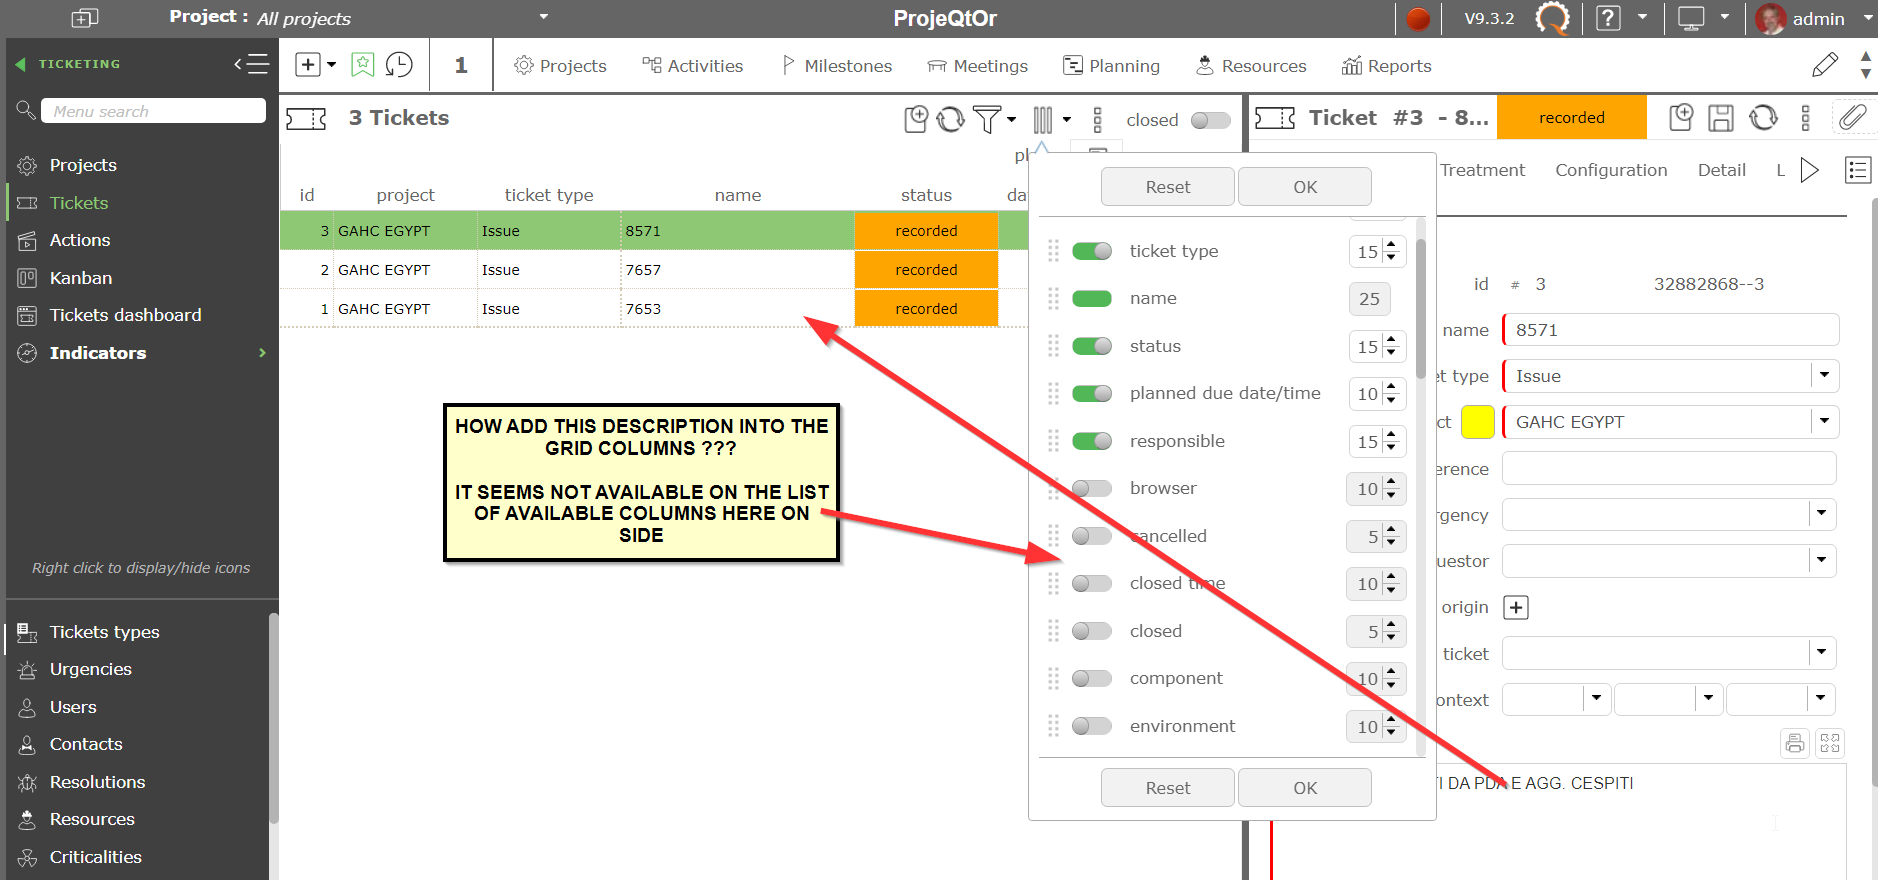1878x880 pixels.
Task: Open the Project selector dropdown arrow
Action: [544, 17]
